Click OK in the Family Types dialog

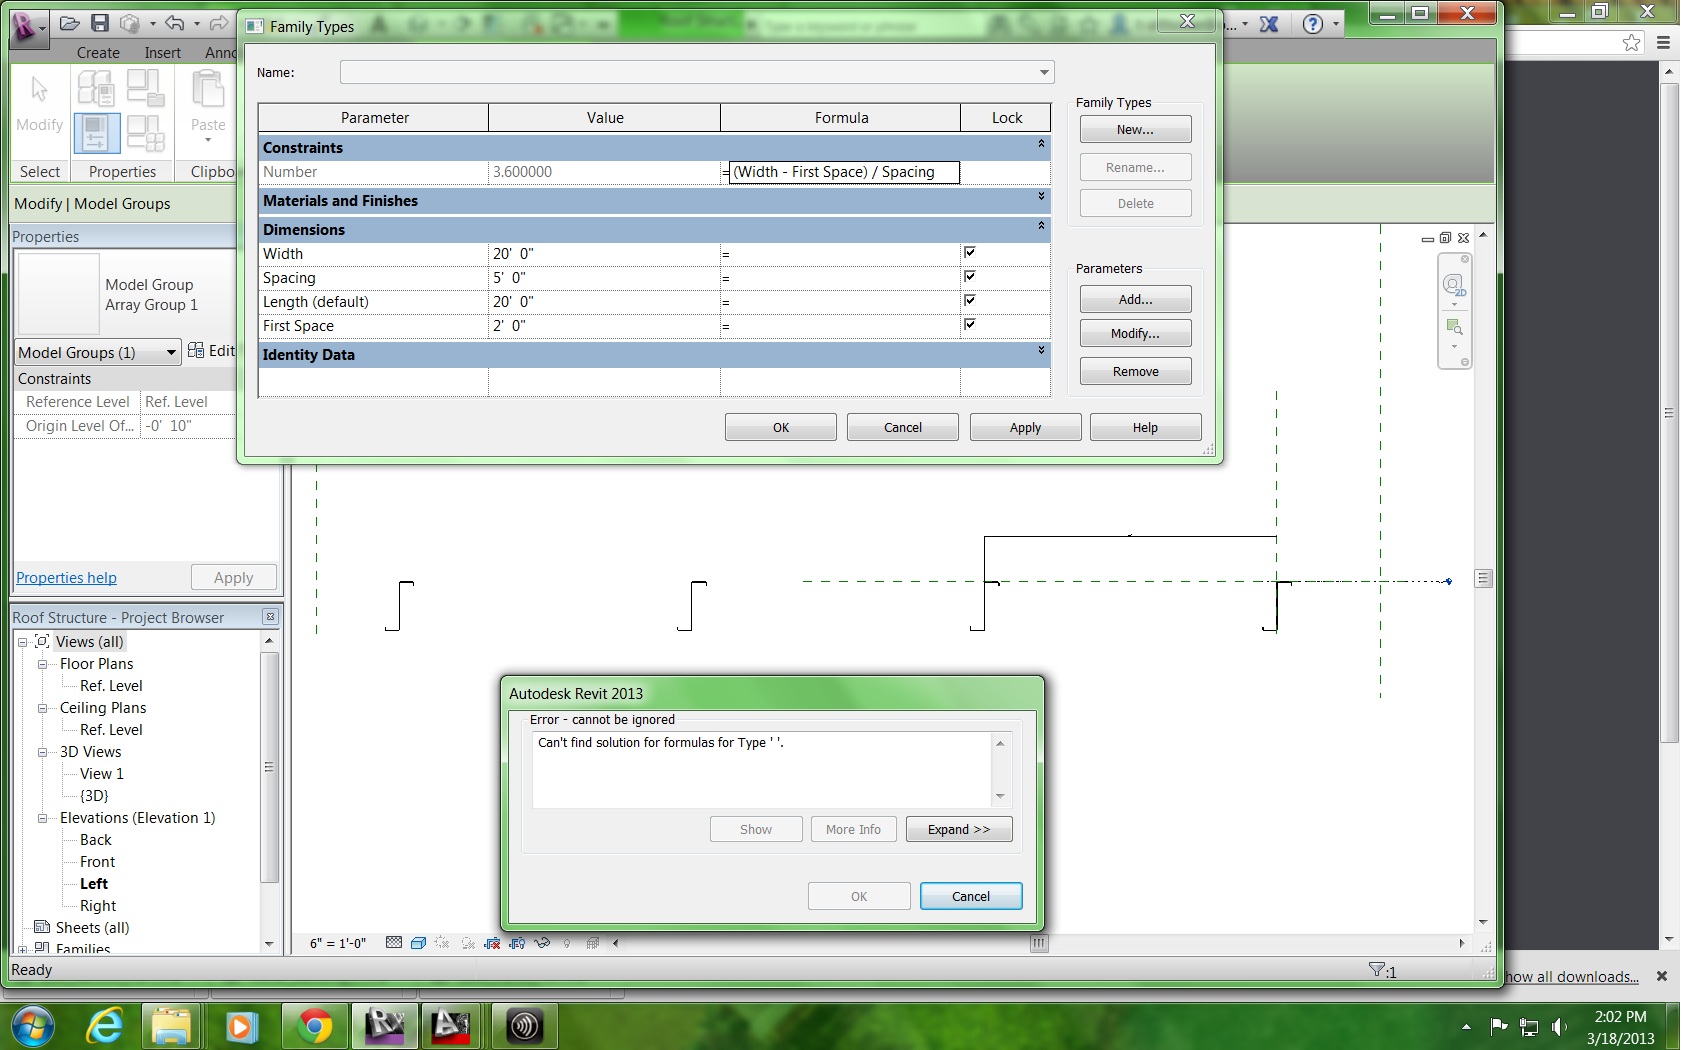(x=781, y=427)
